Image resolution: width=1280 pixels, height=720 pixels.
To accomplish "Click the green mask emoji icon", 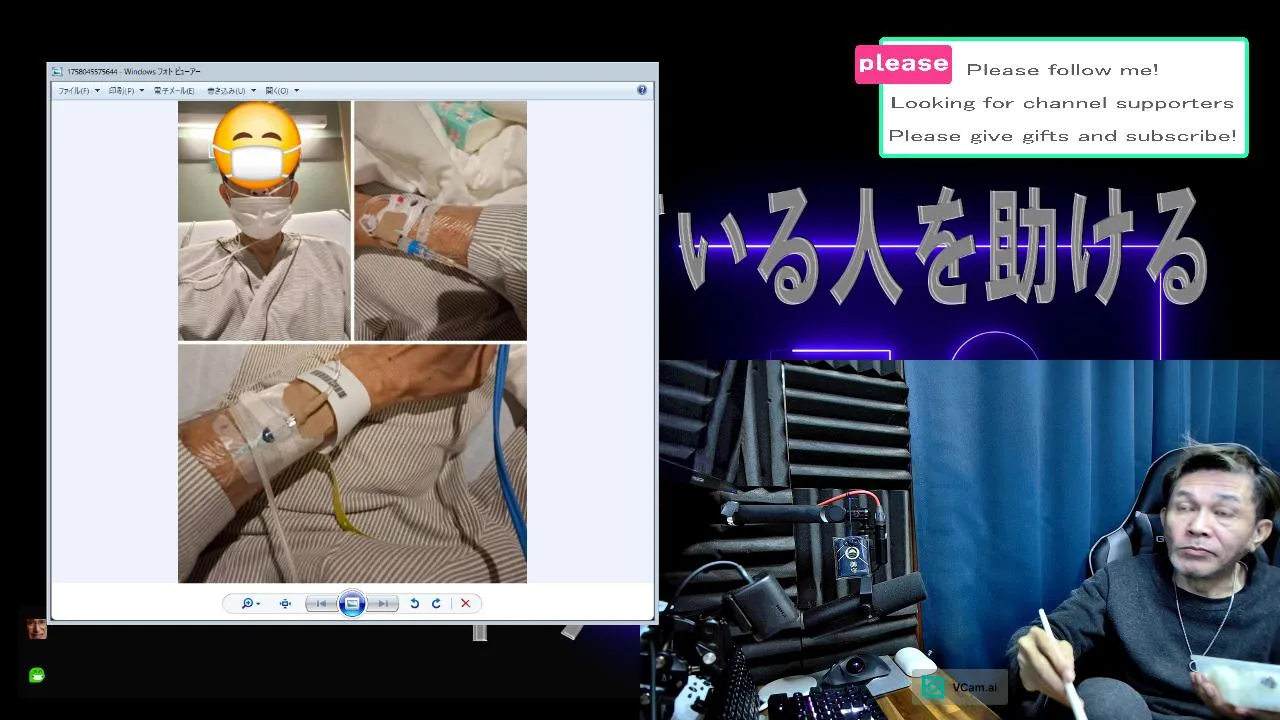I will 37,675.
